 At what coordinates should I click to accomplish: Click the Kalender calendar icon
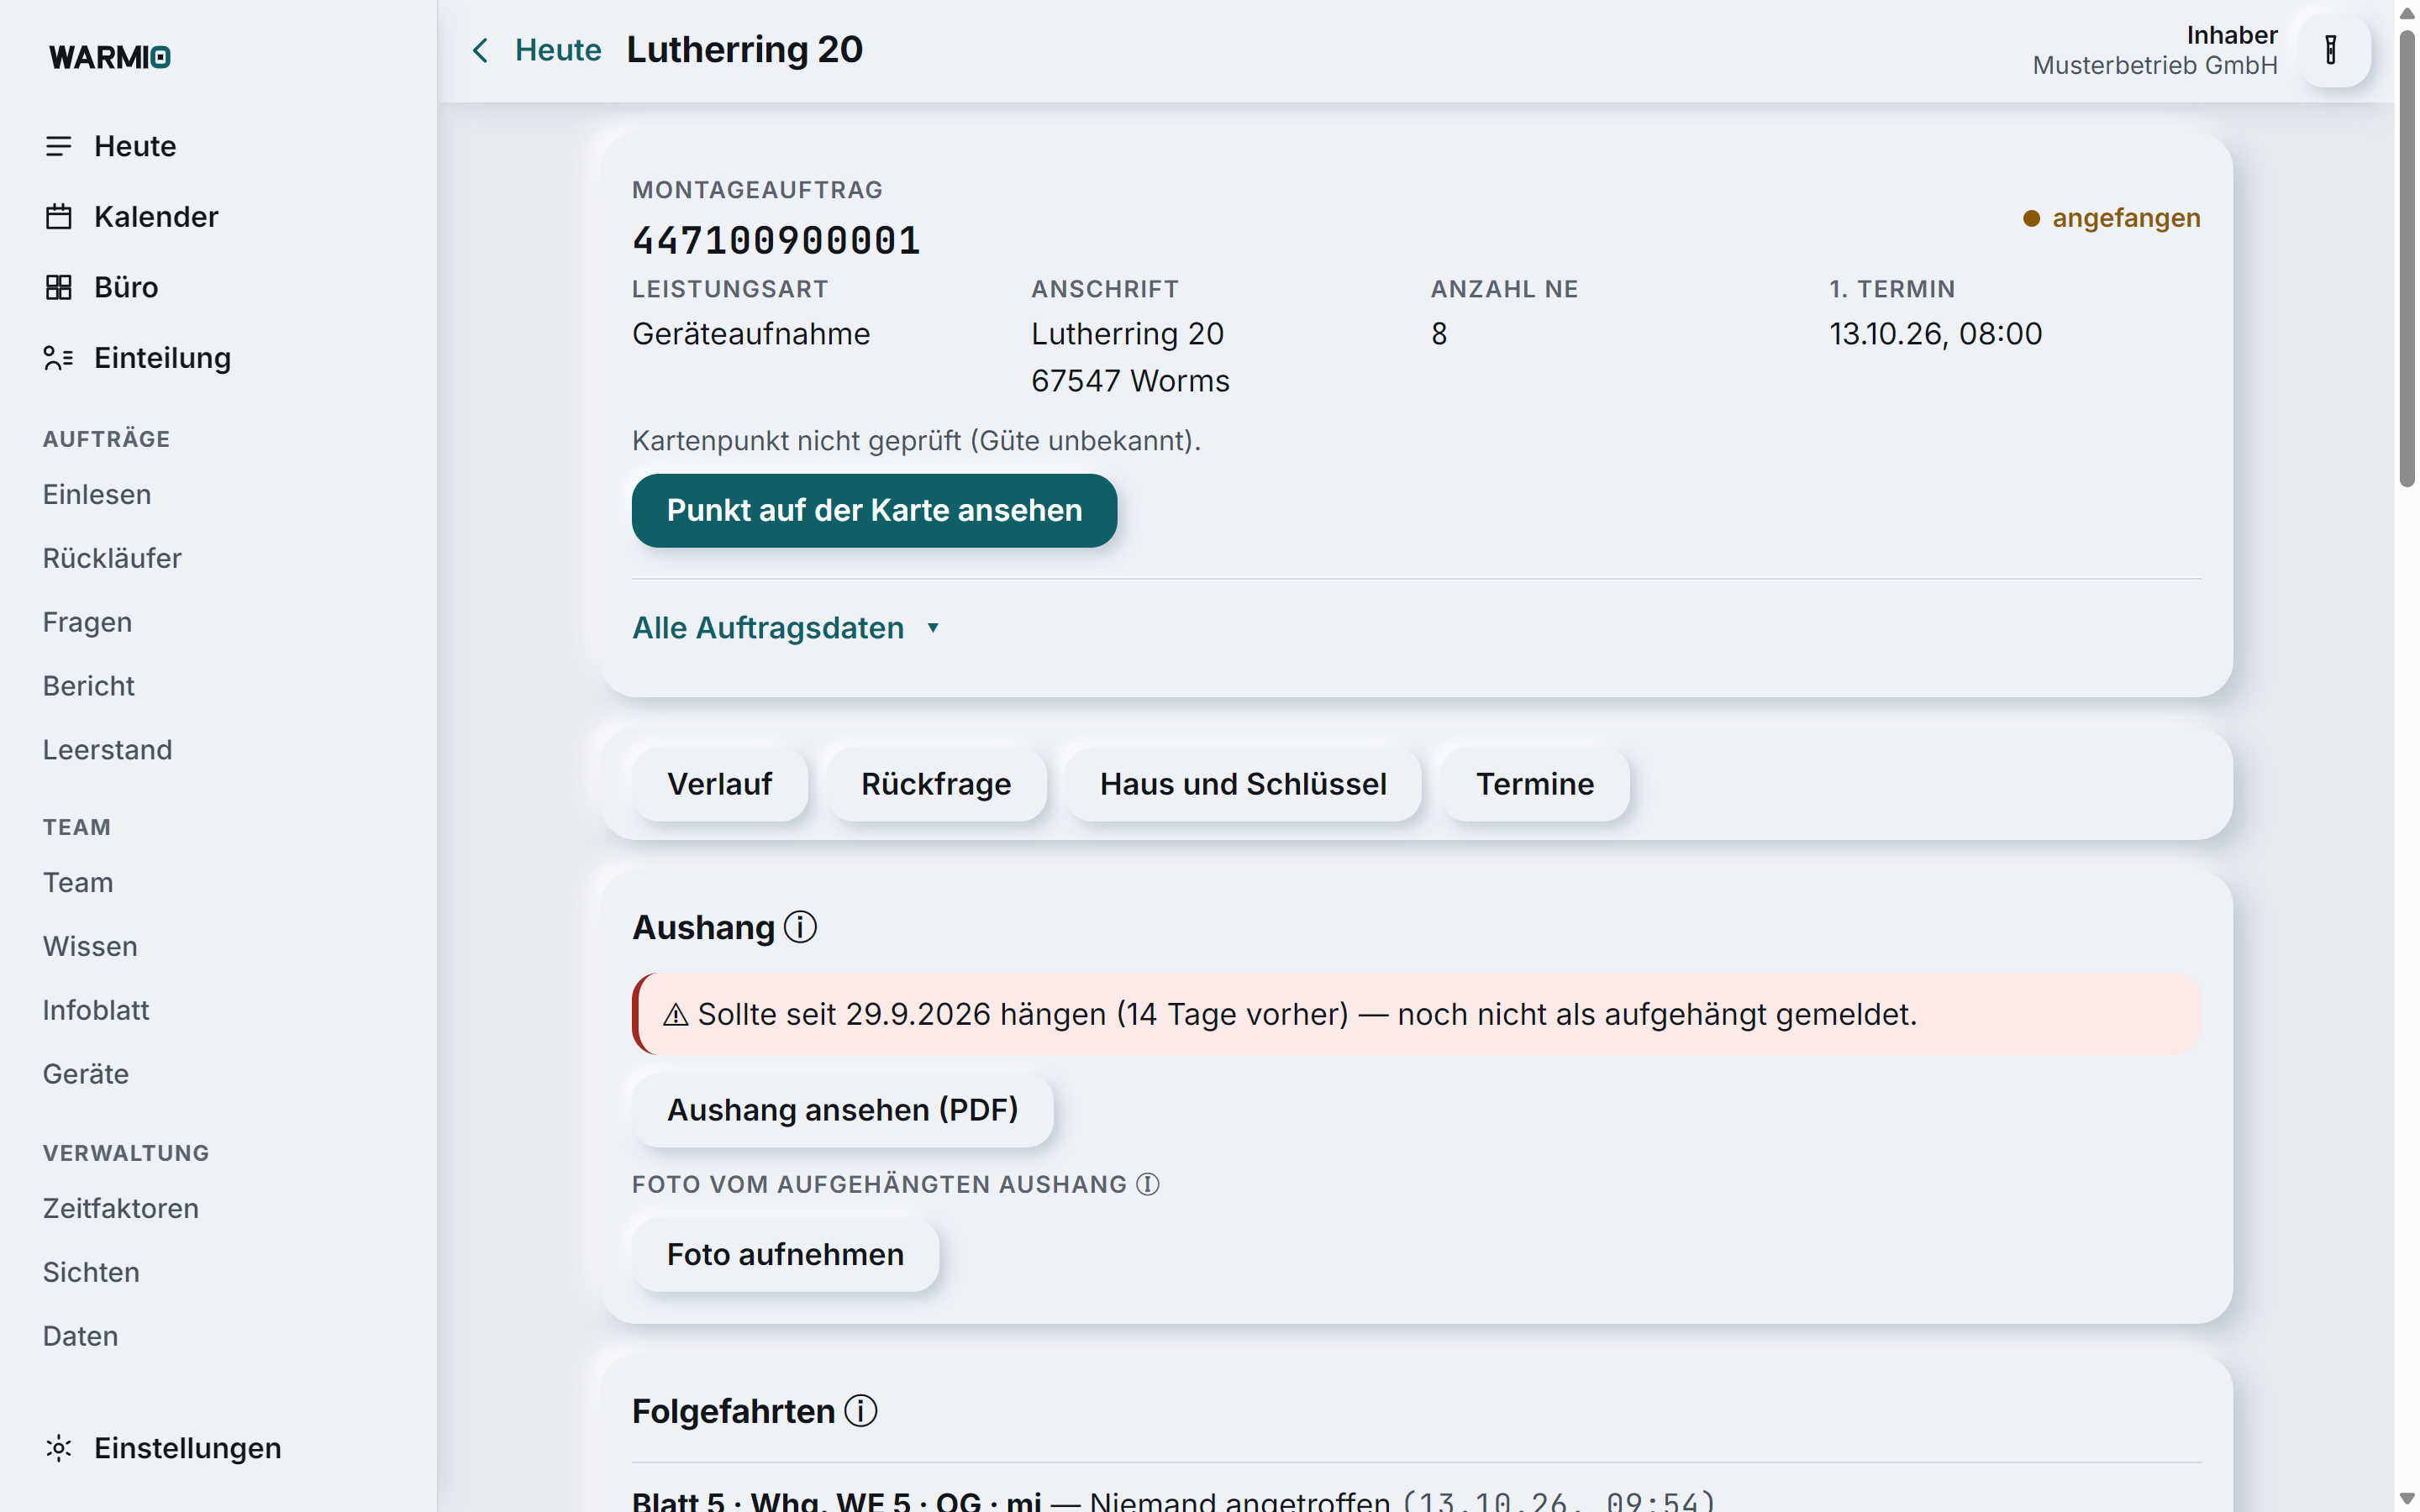coord(59,217)
